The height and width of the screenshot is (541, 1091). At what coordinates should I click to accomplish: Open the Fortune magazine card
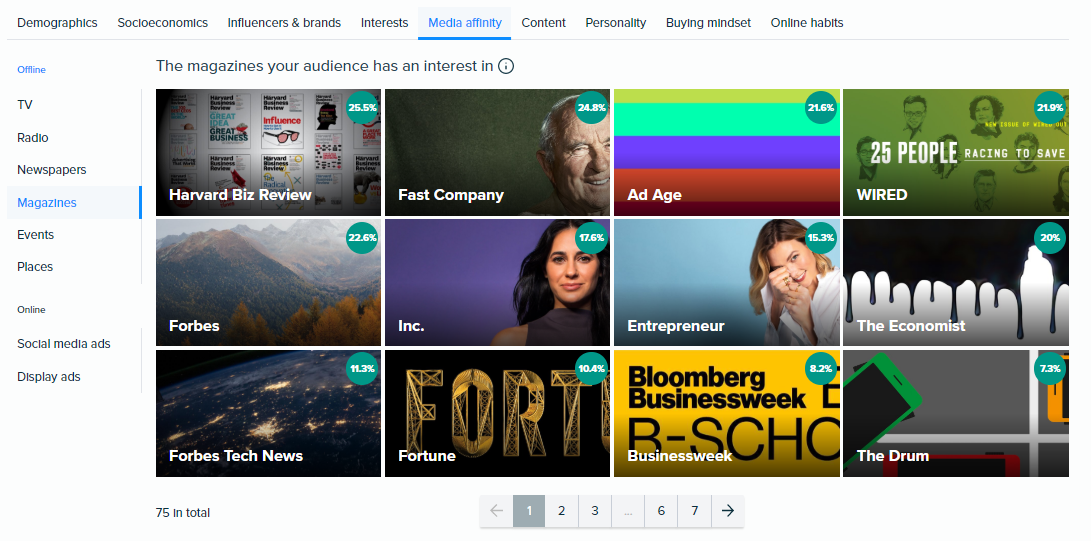[x=497, y=413]
